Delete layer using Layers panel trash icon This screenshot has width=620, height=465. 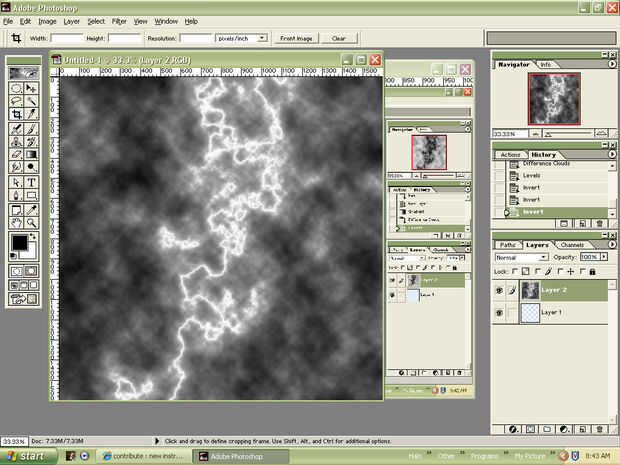[x=600, y=428]
